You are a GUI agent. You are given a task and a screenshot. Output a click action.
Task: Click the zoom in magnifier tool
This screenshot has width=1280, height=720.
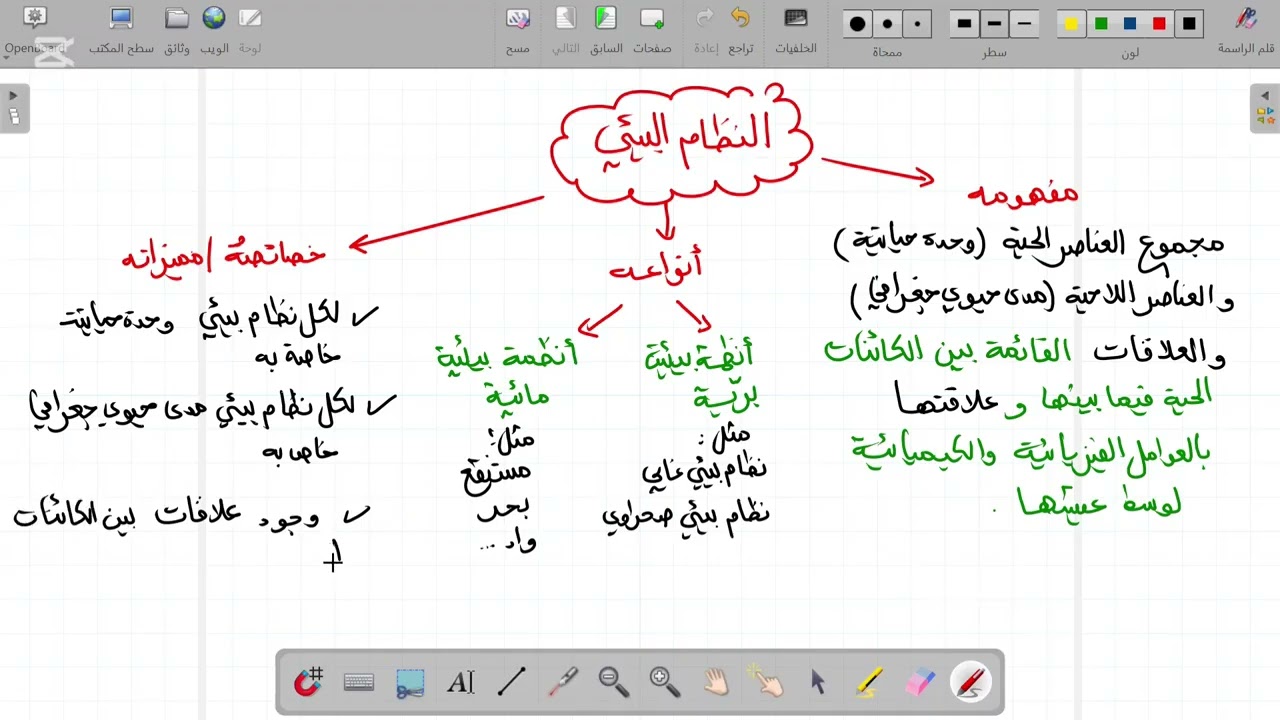click(664, 682)
